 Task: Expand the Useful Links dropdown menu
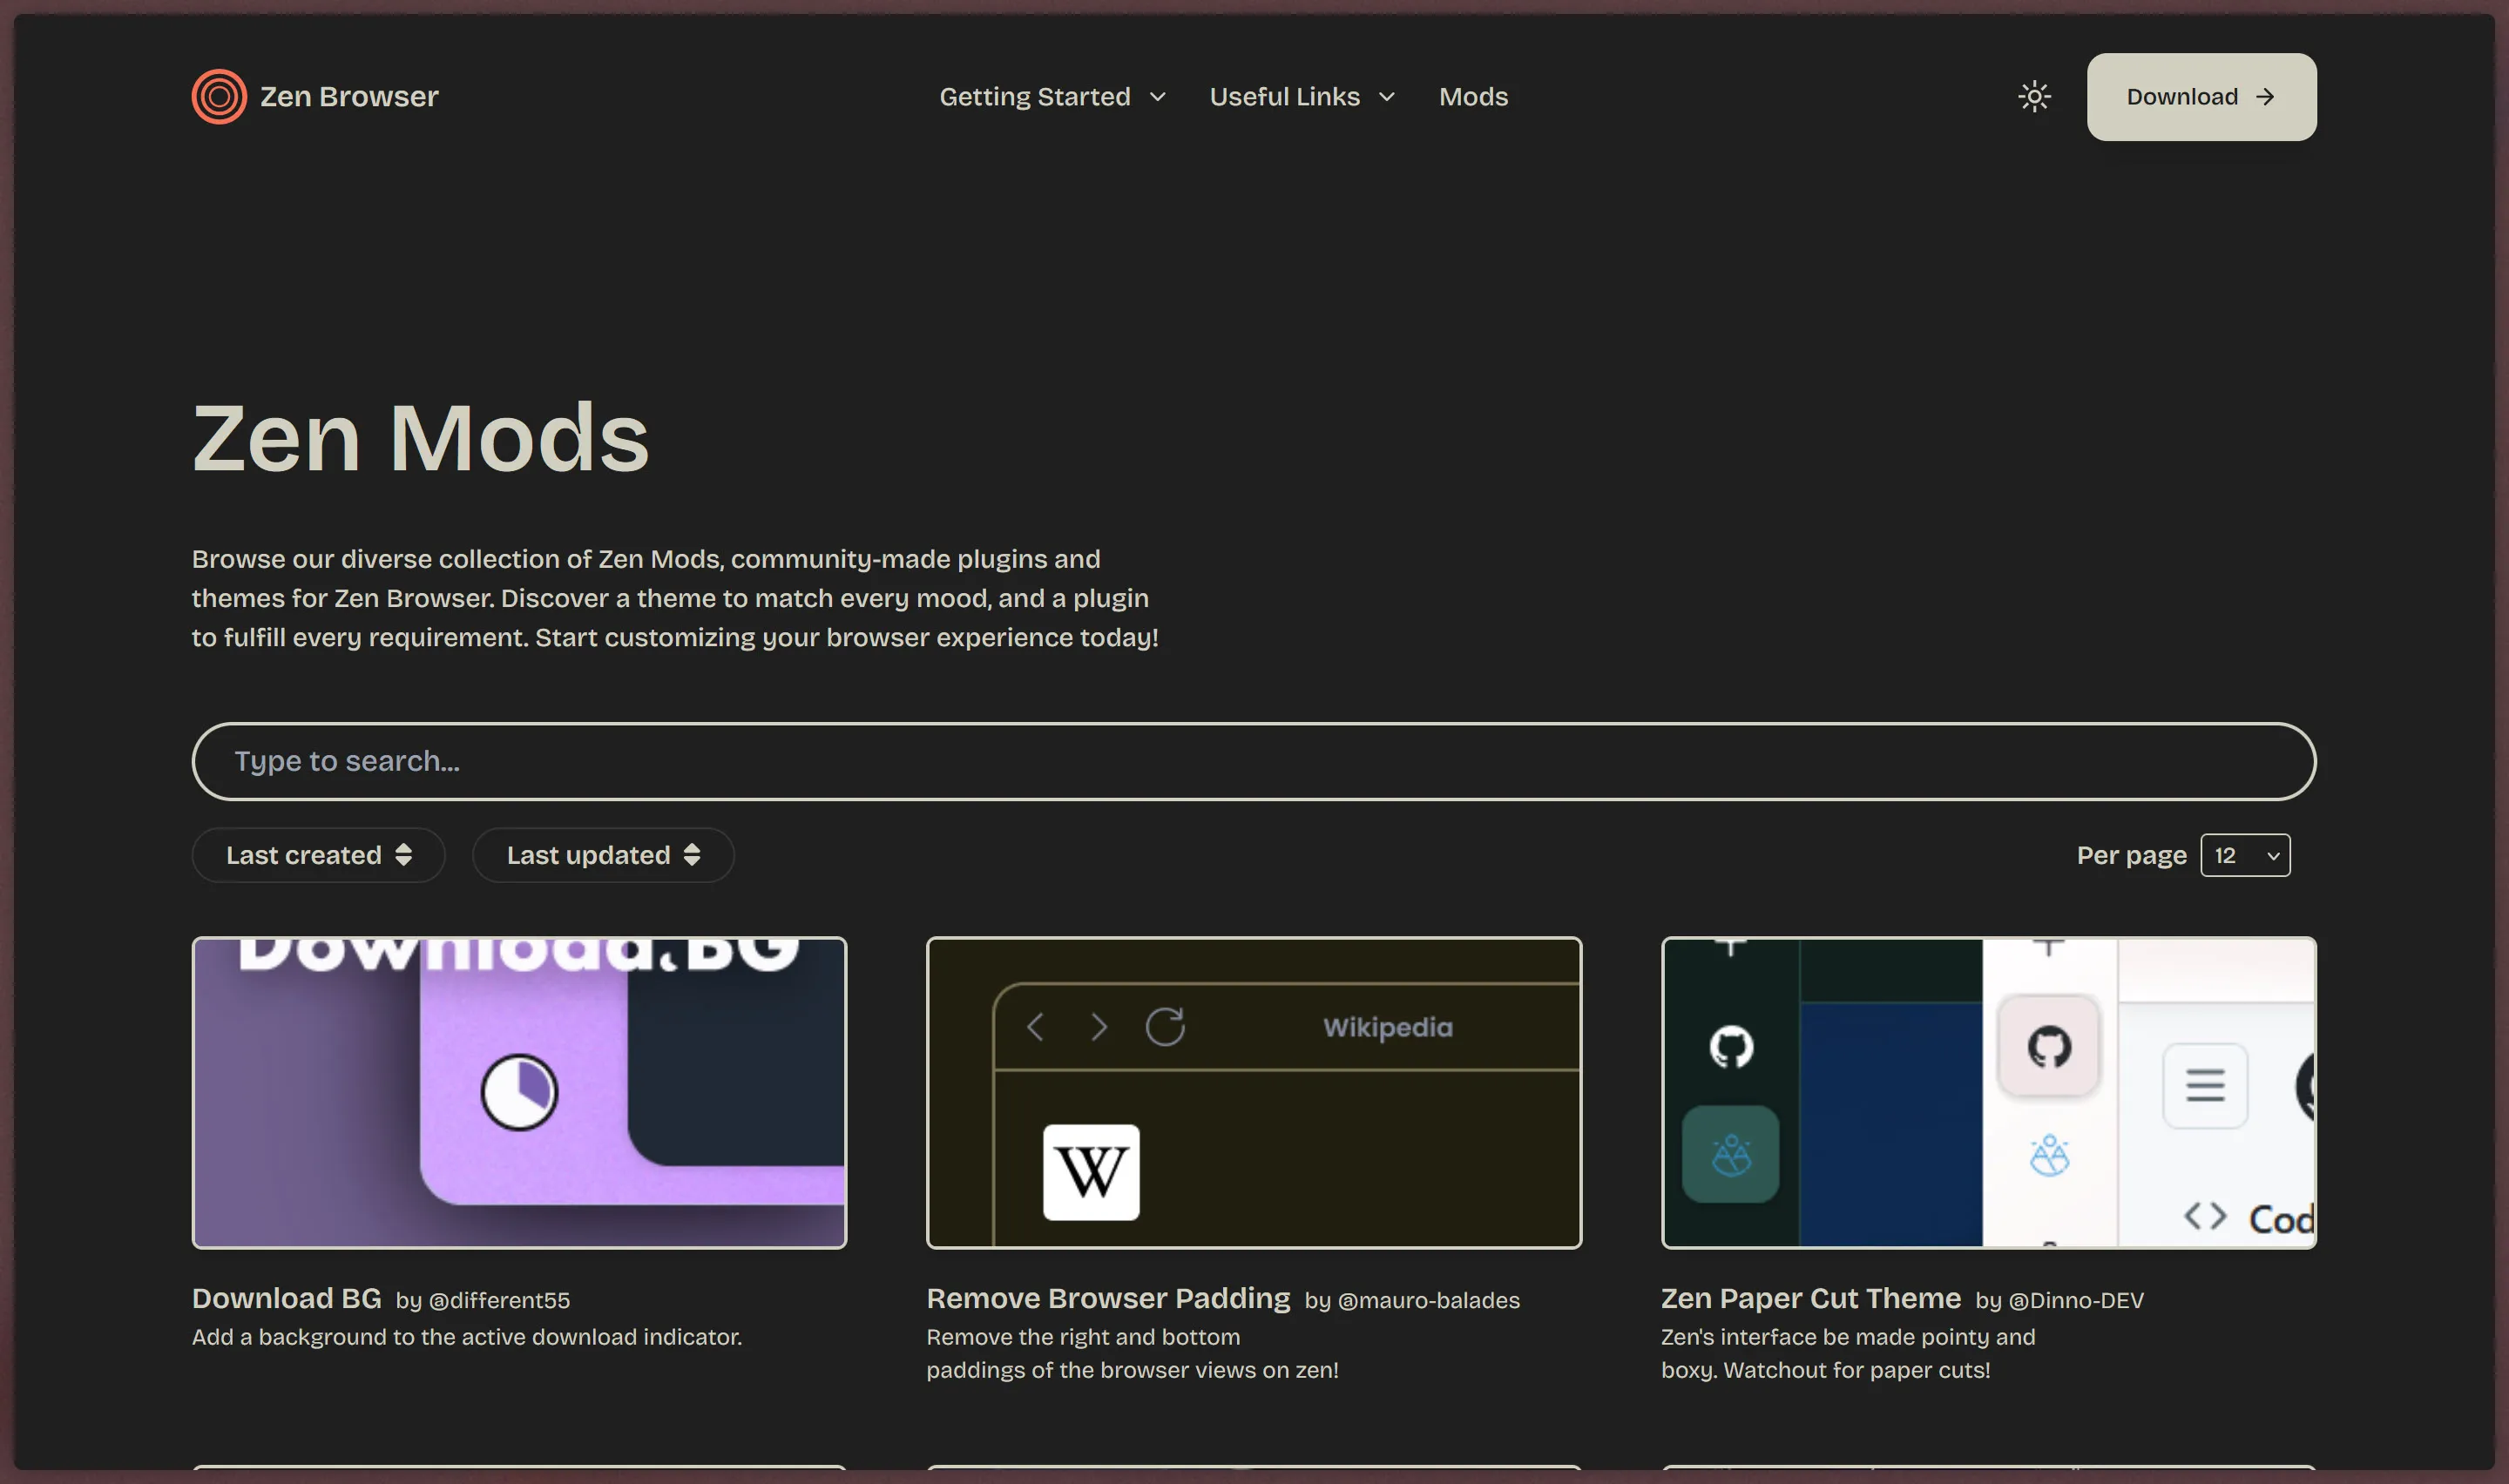coord(1285,96)
